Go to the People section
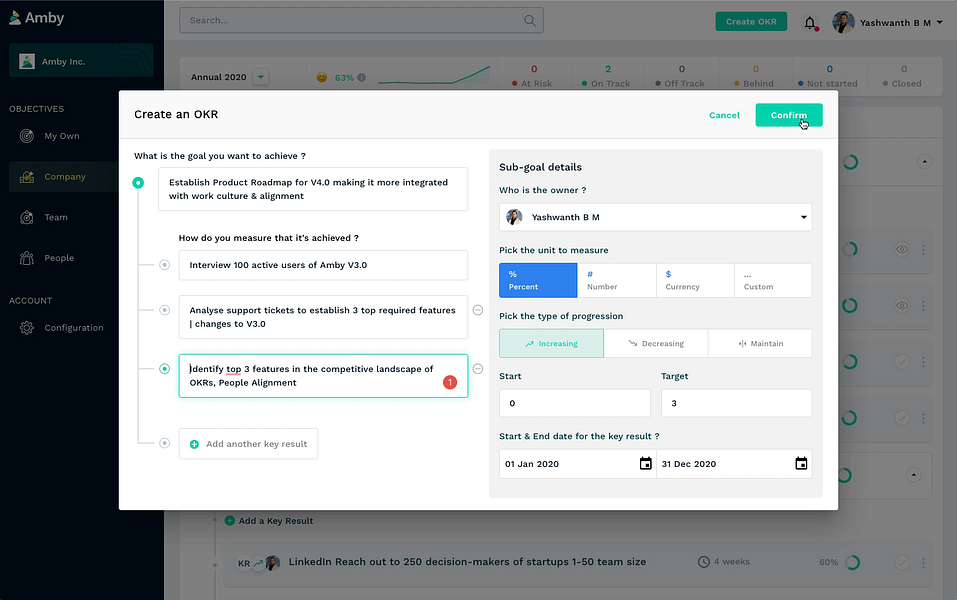The width and height of the screenshot is (957, 600). [x=59, y=258]
